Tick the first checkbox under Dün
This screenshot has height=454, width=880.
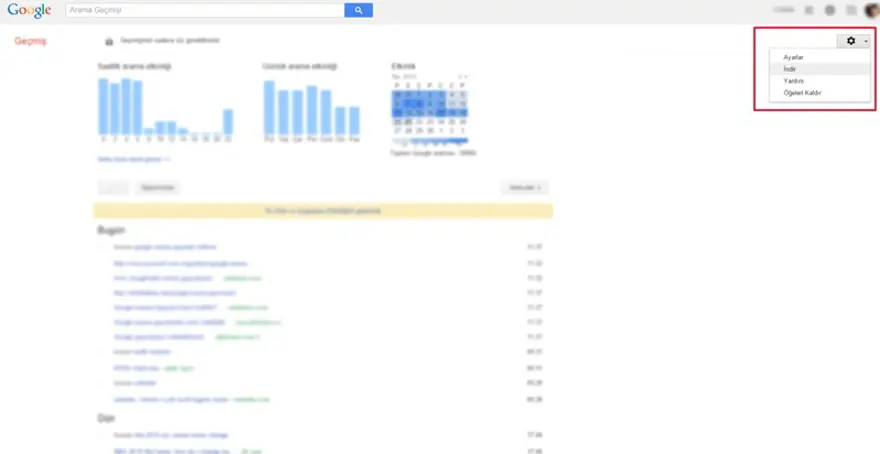(103, 436)
